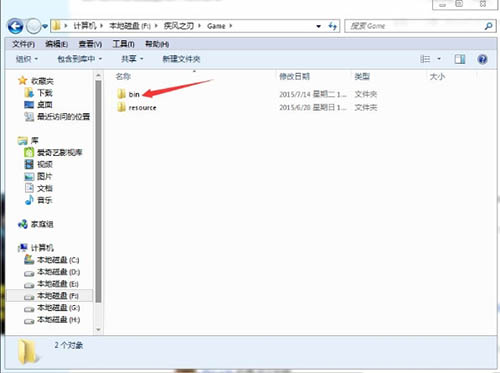Click the 收藏夹 star favorites item
This screenshot has width=500, height=373.
click(36, 81)
